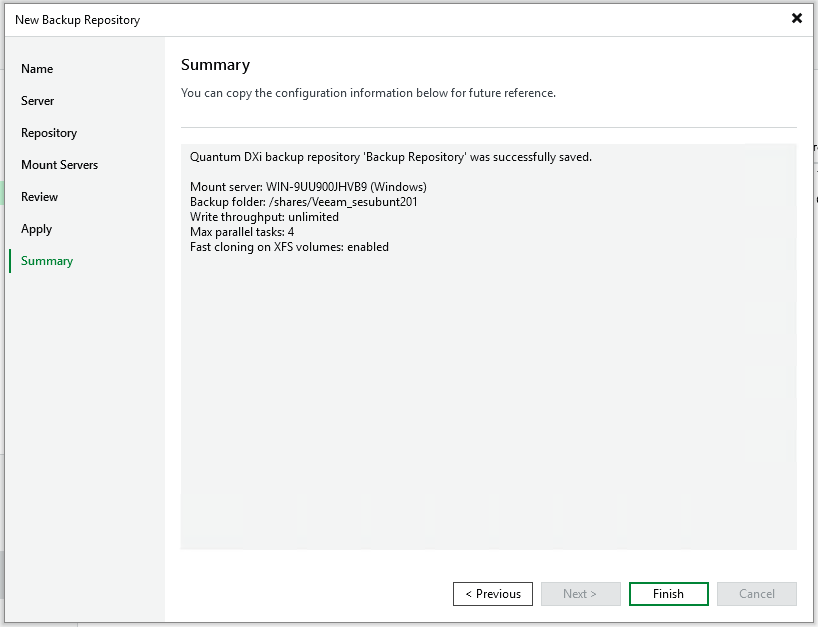The width and height of the screenshot is (818, 627).
Task: Click the active Summary step
Action: tap(47, 261)
